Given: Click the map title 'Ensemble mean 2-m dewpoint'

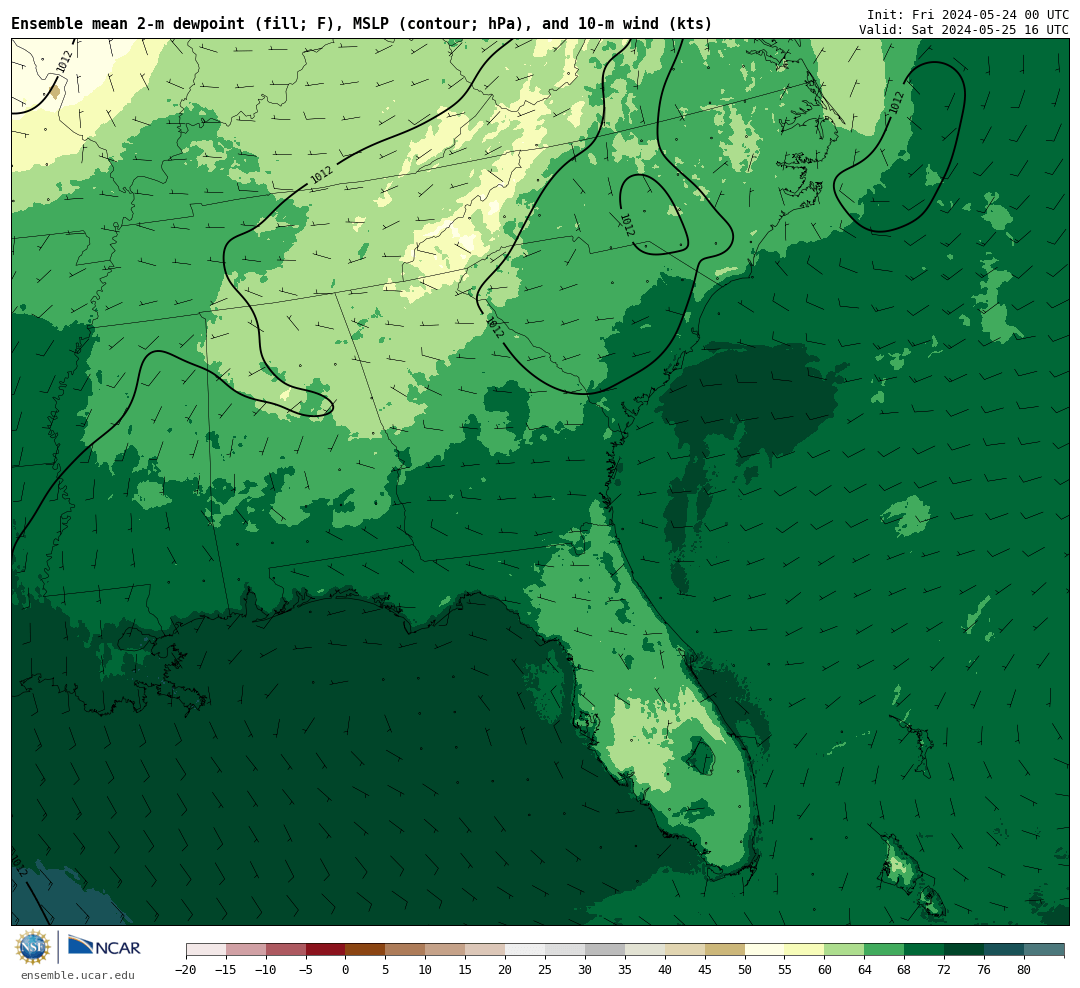Looking at the screenshot, I should pos(128,24).
